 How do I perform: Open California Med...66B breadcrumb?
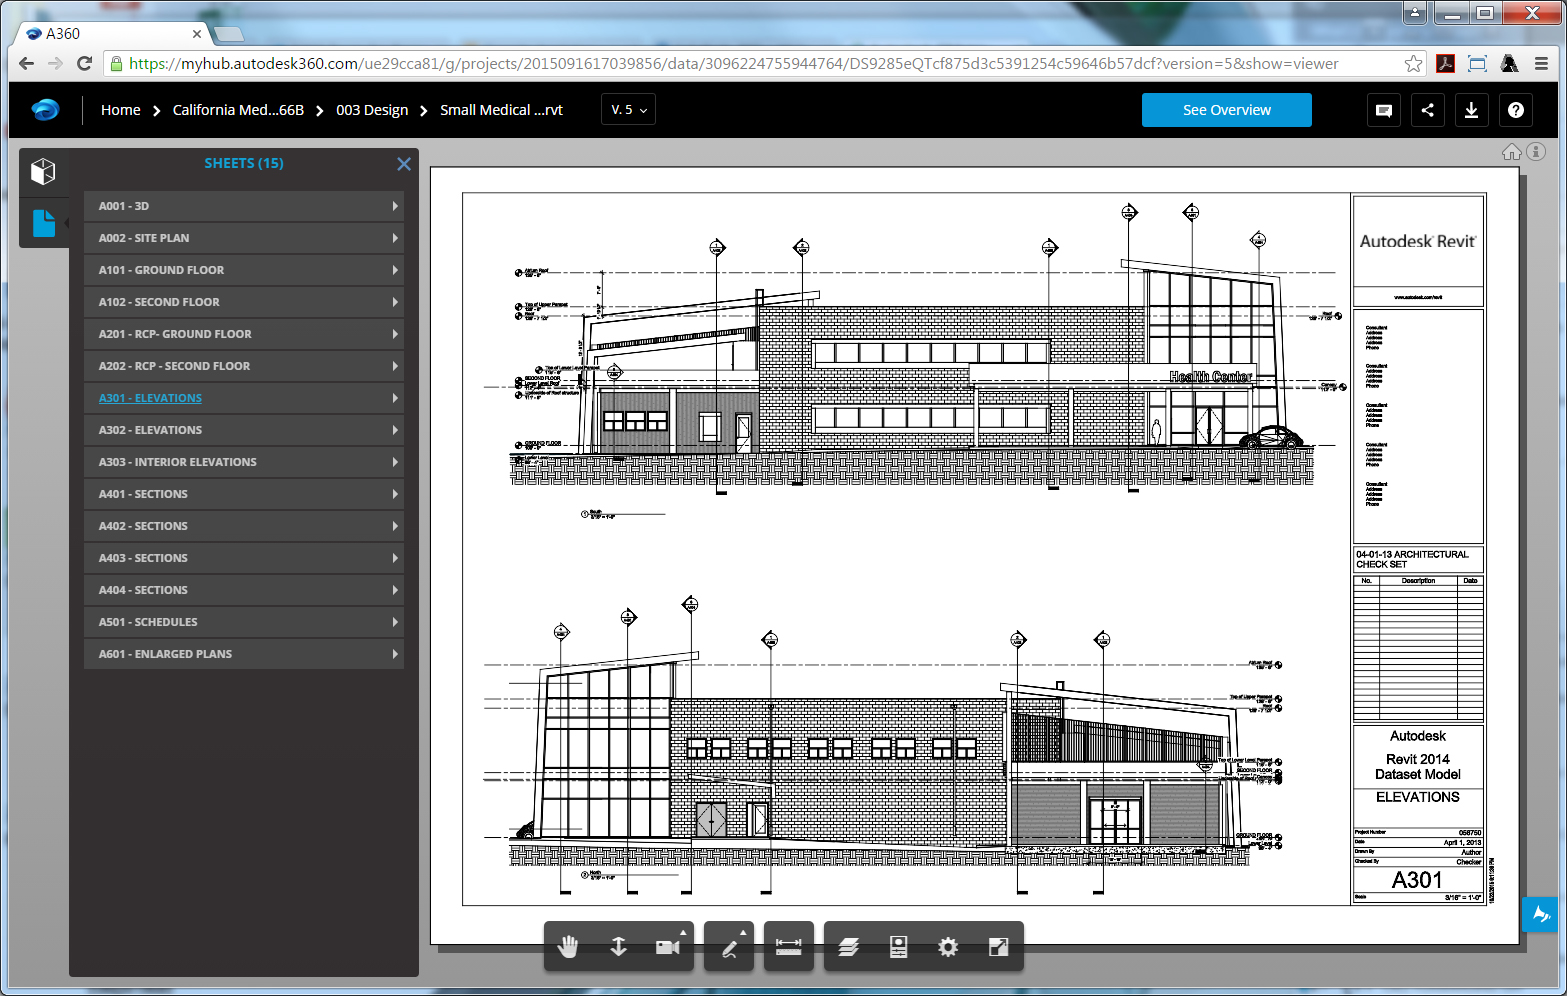(238, 110)
